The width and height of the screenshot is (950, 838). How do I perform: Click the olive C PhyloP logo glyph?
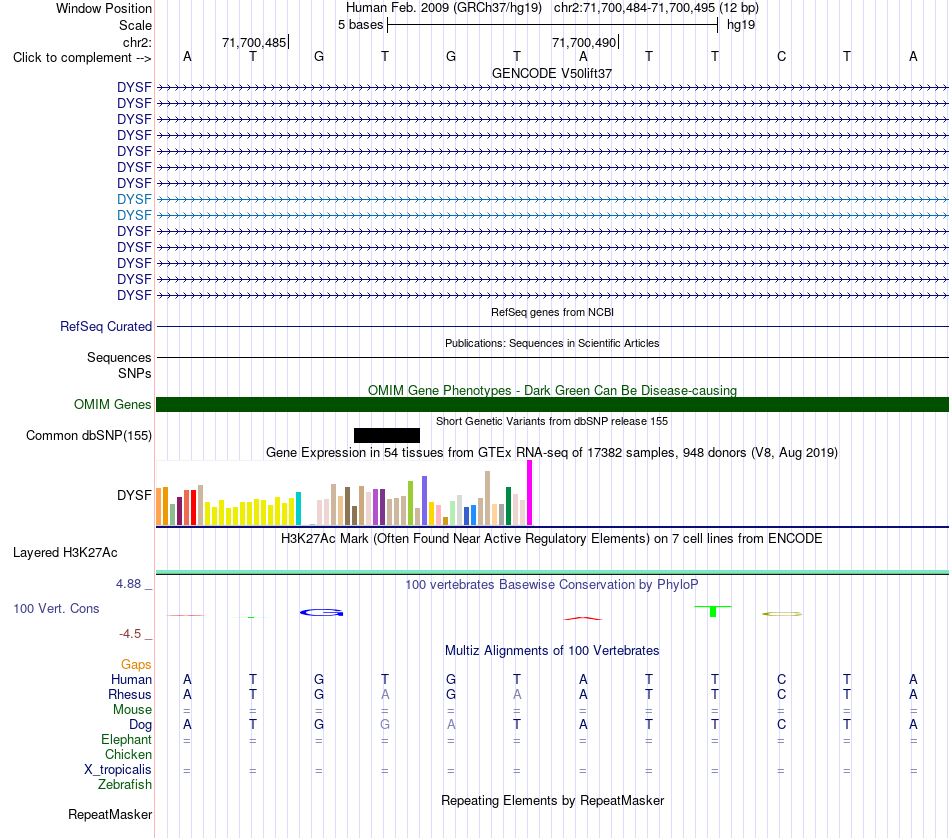pyautogui.click(x=782, y=614)
